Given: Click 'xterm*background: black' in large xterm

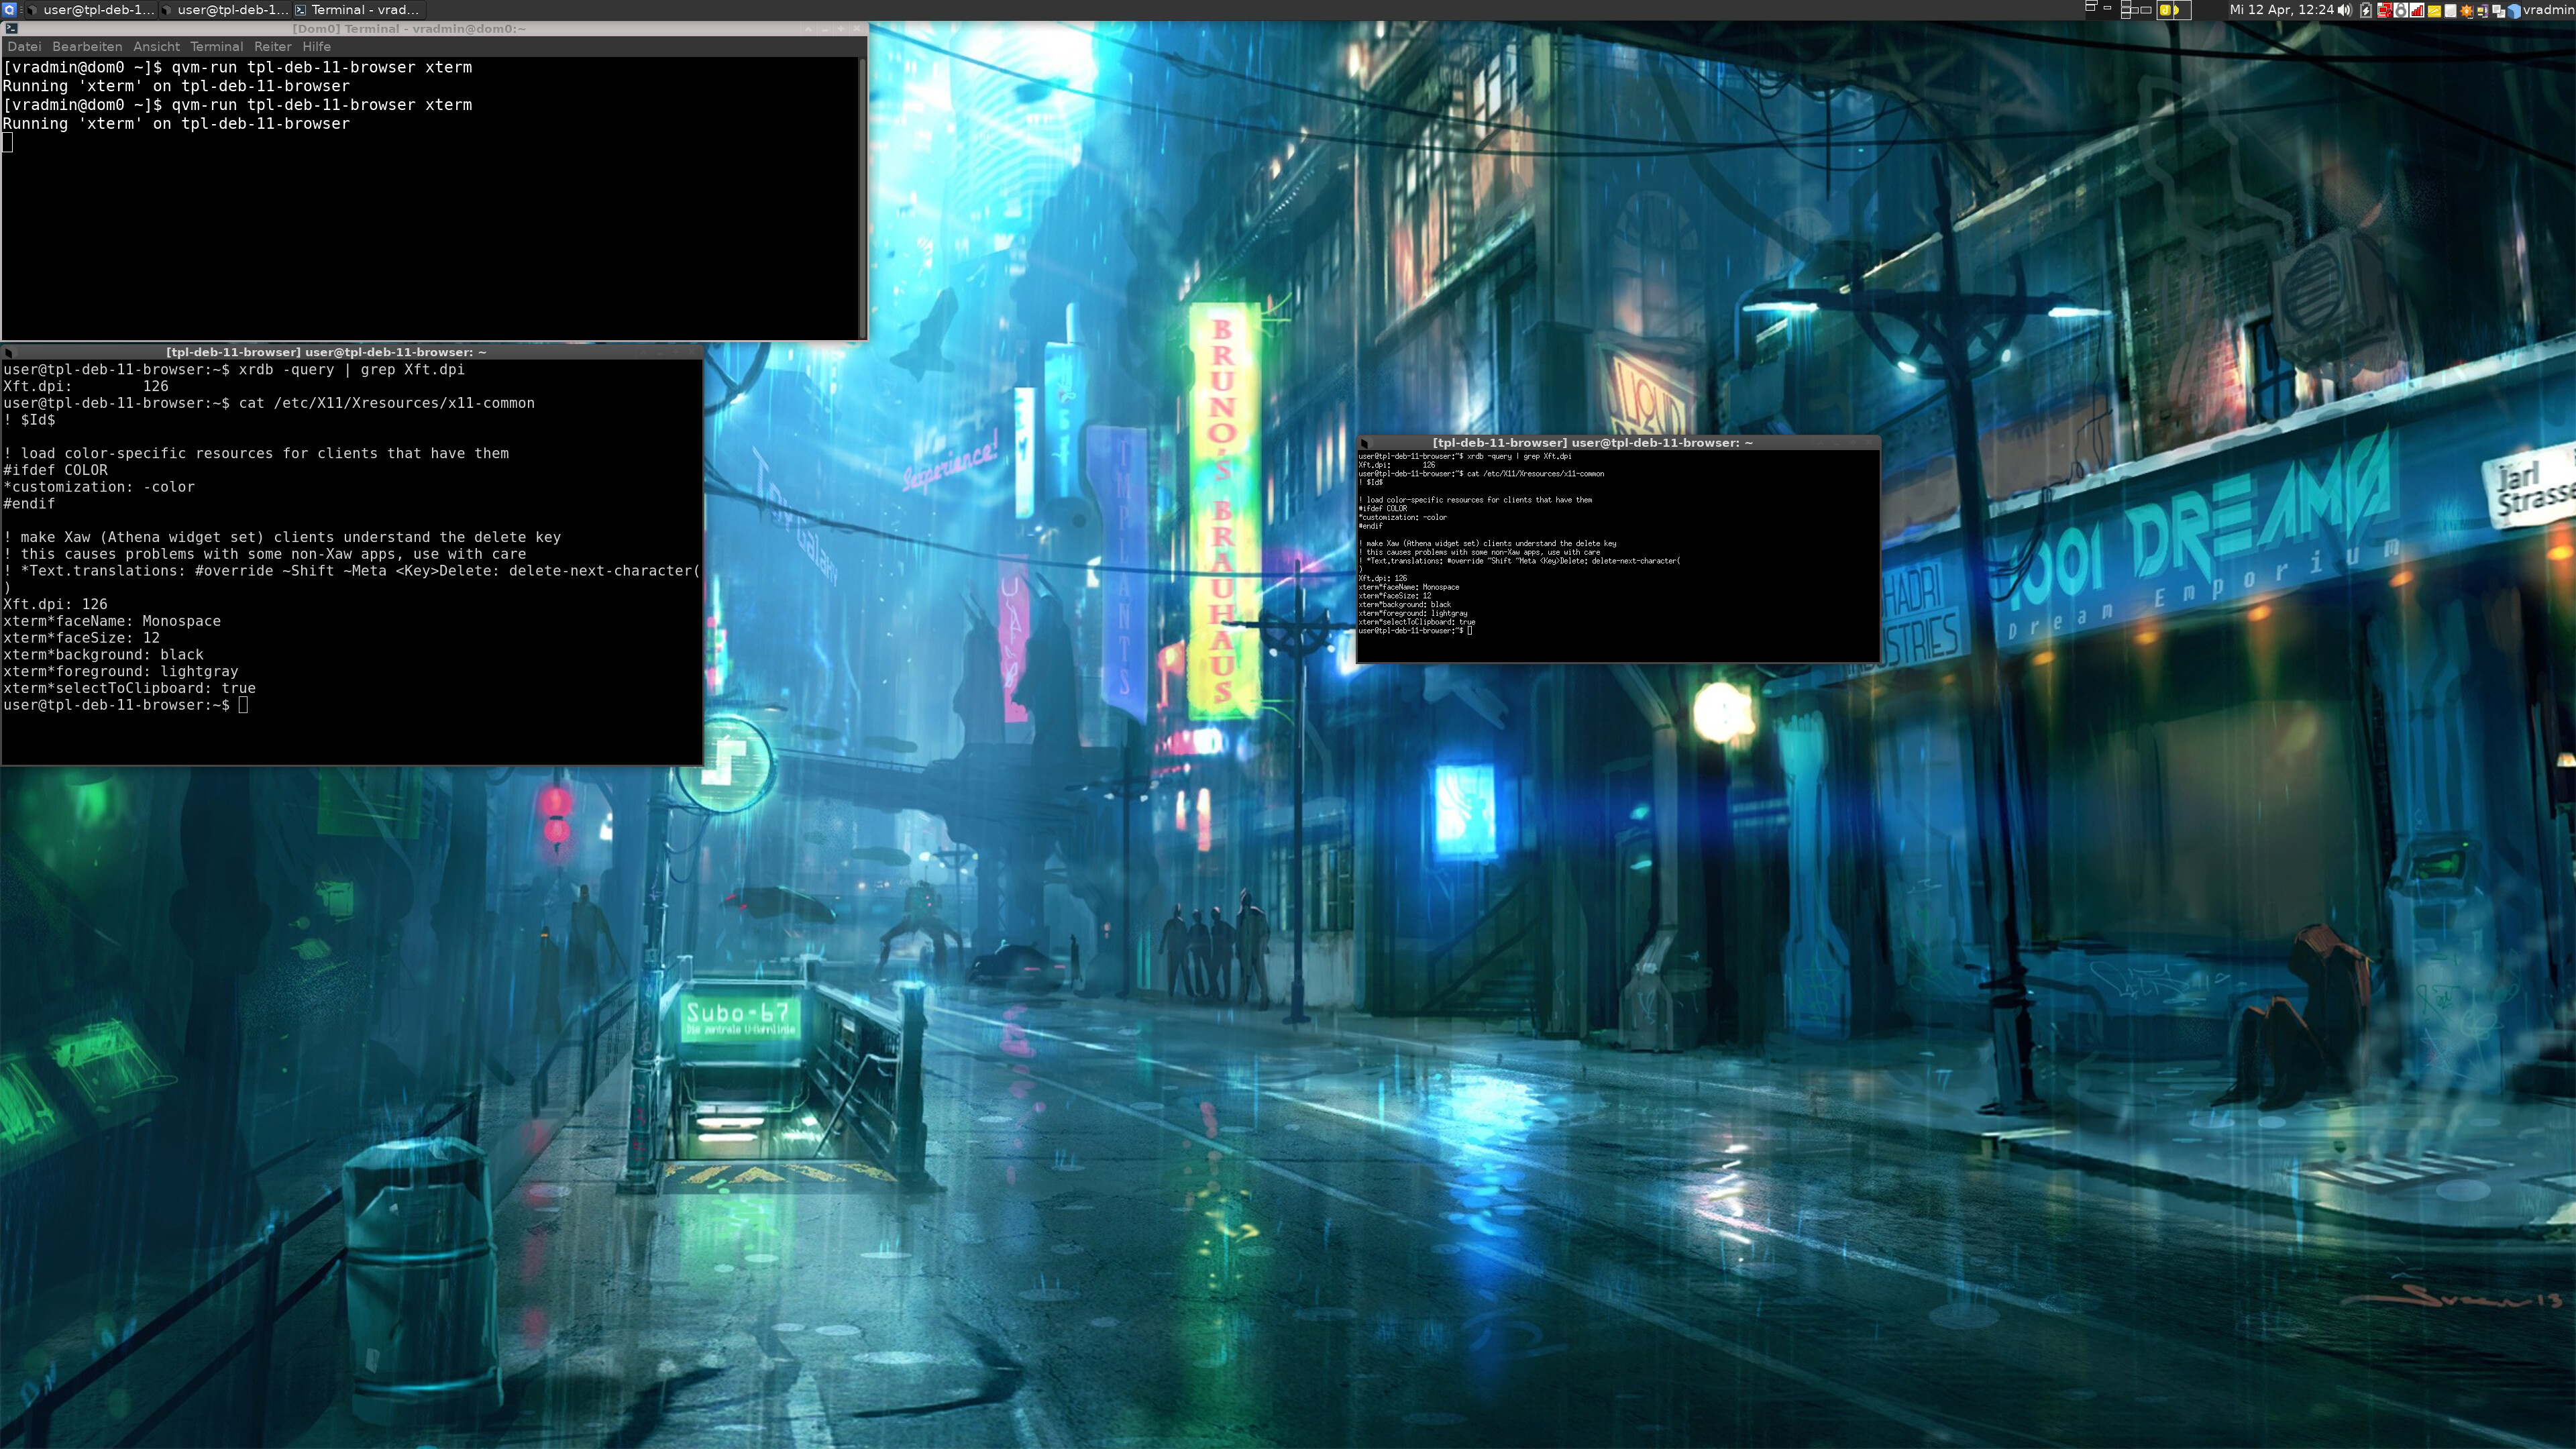Looking at the screenshot, I should pyautogui.click(x=103, y=655).
